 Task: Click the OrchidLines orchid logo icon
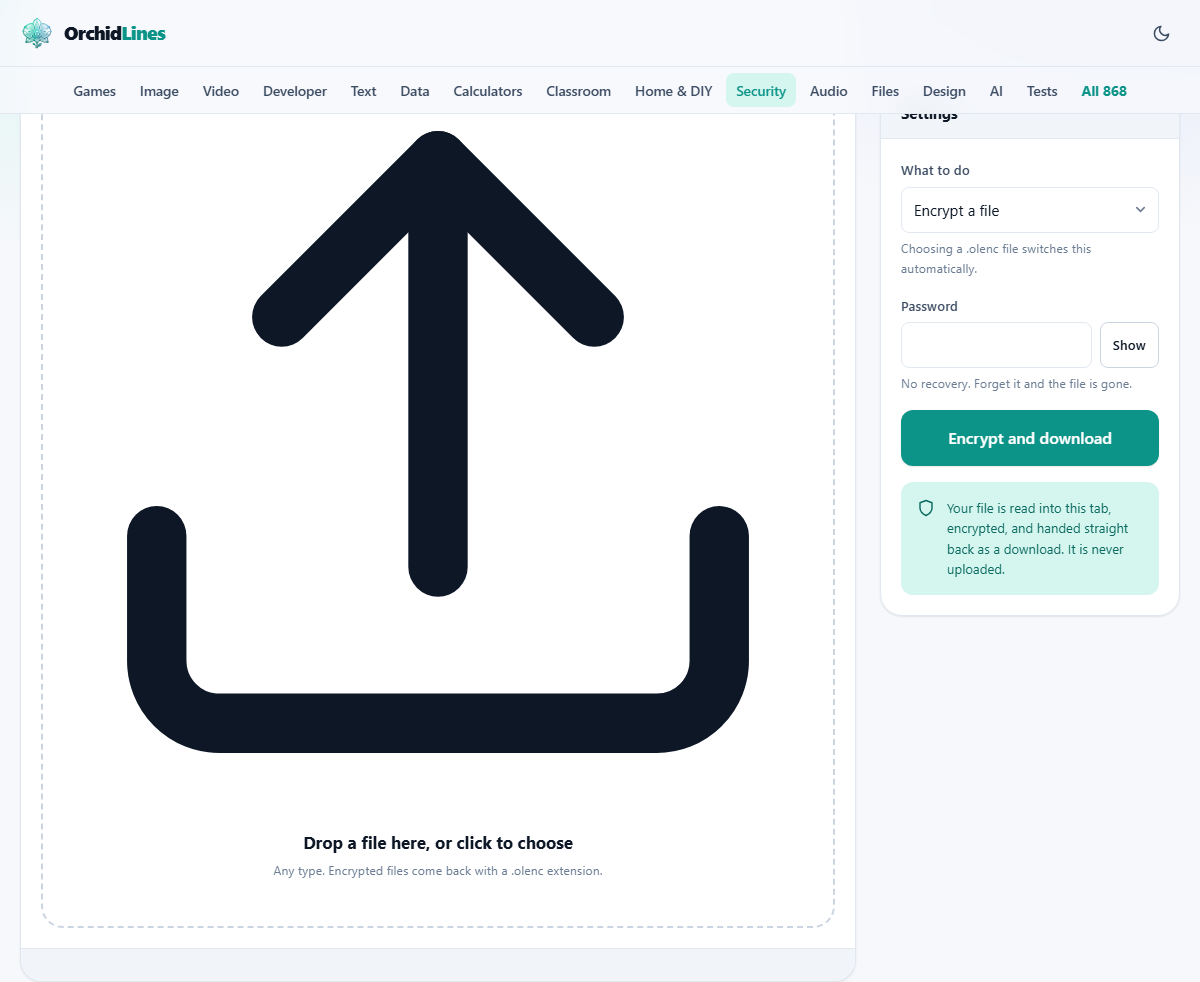point(37,33)
